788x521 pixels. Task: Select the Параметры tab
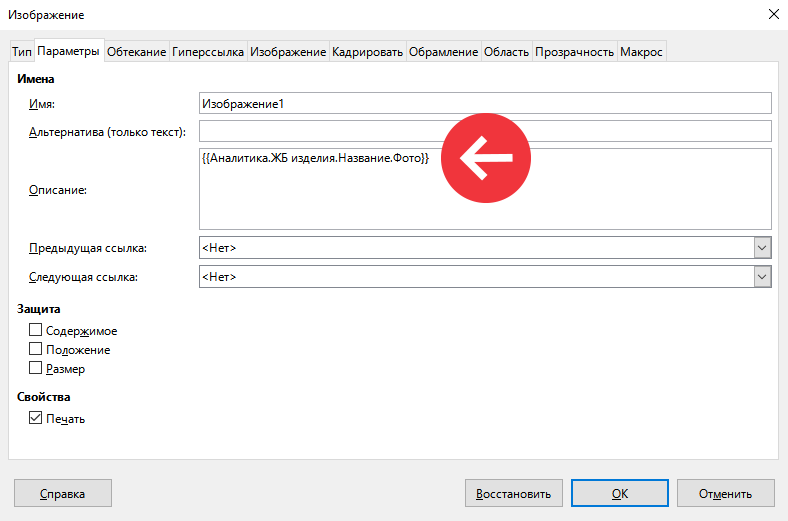pos(69,51)
